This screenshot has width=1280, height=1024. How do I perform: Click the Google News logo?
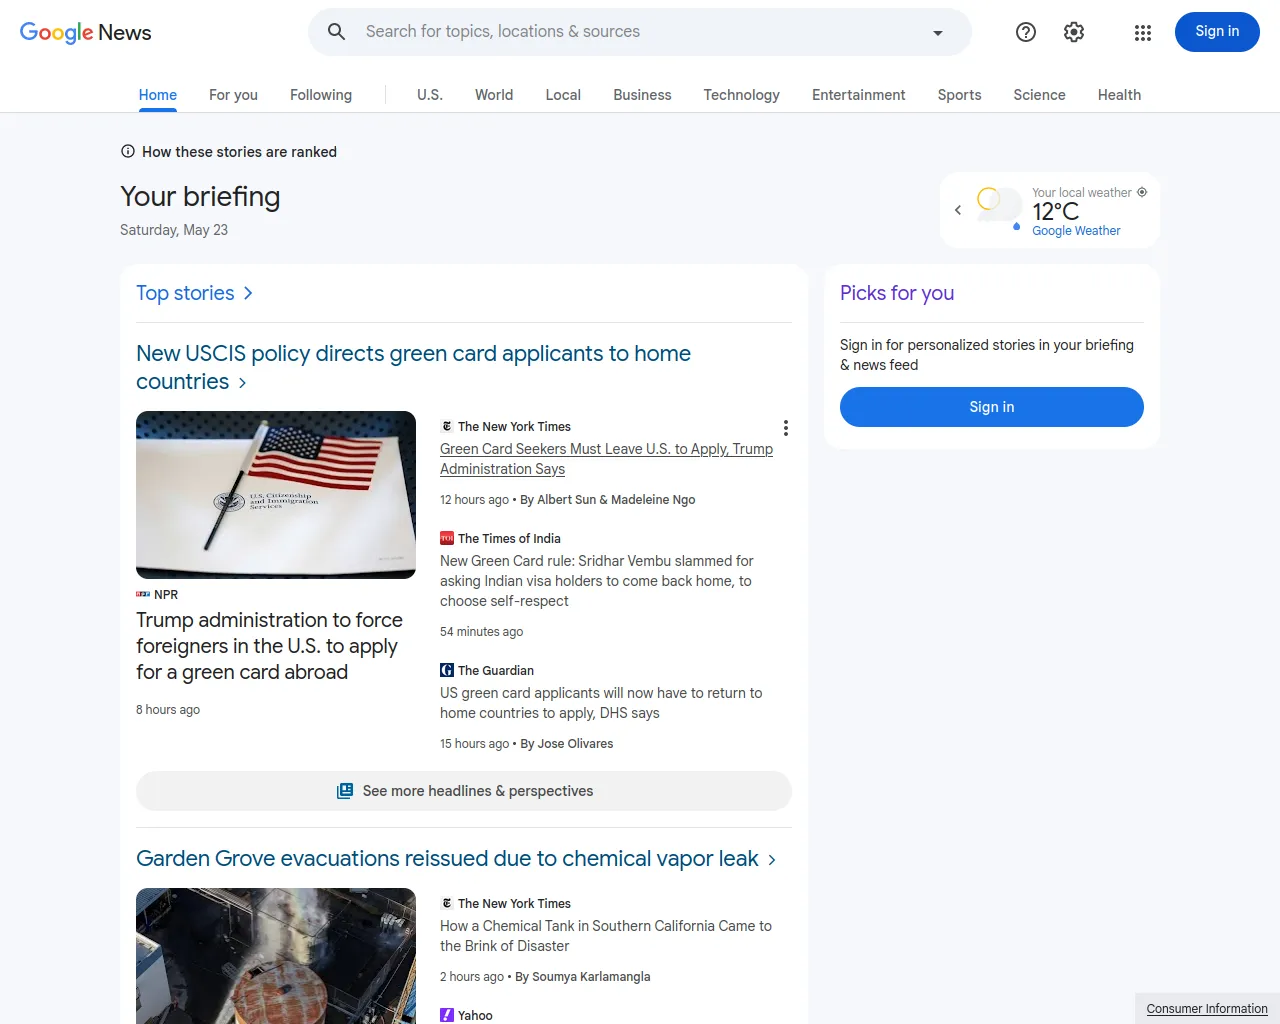(86, 32)
